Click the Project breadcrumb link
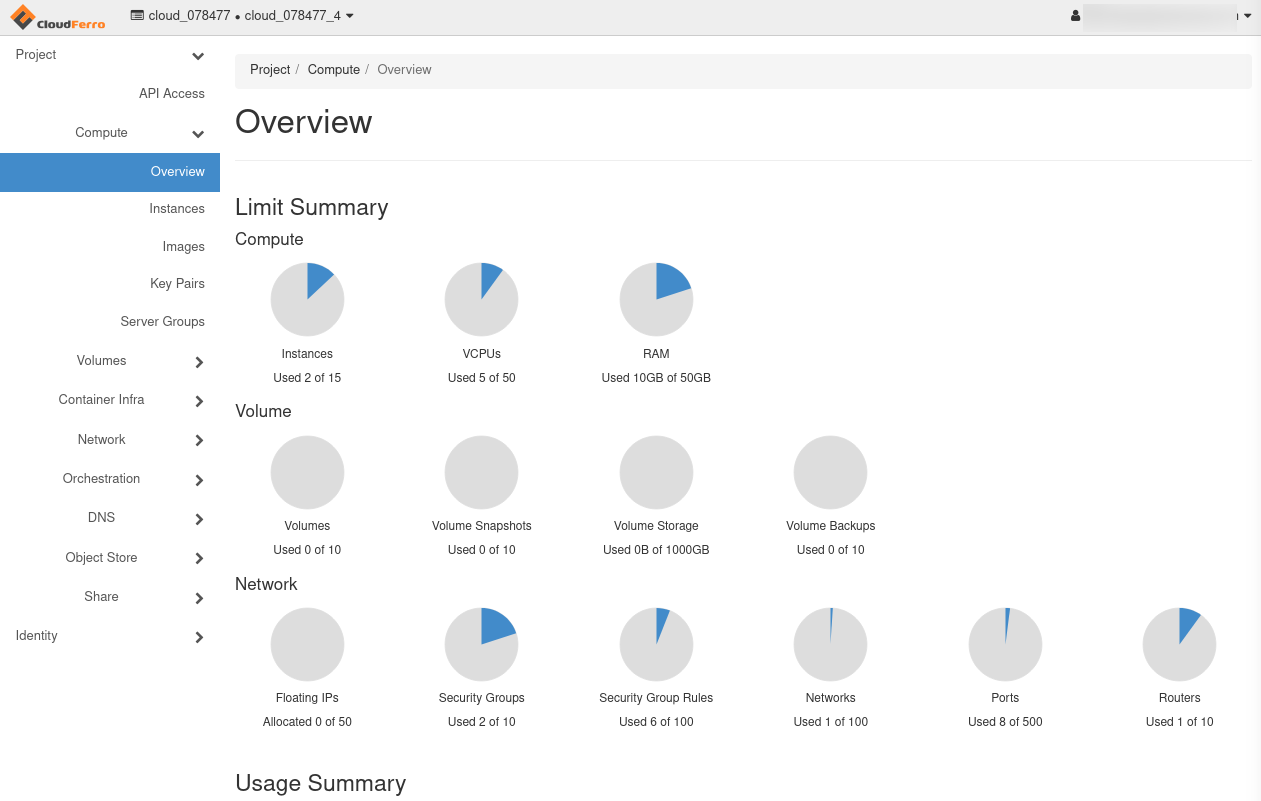 coord(270,70)
